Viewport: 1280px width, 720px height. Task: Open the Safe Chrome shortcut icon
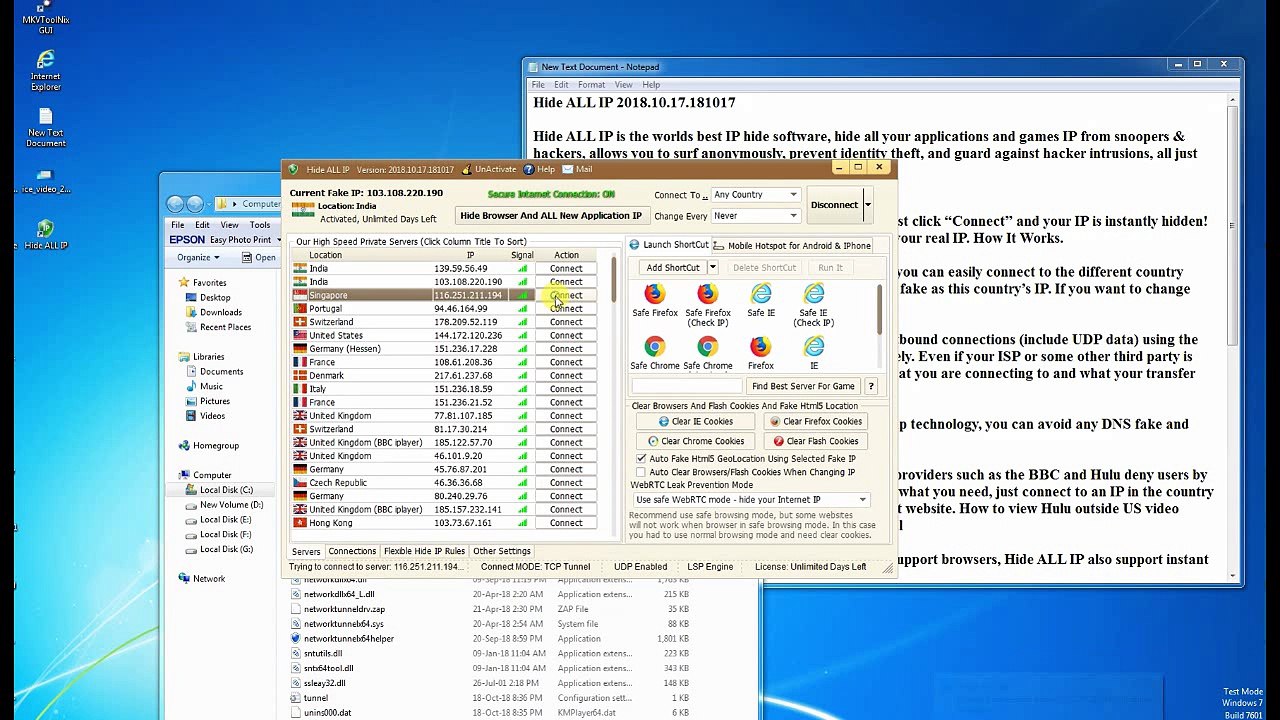coord(654,353)
